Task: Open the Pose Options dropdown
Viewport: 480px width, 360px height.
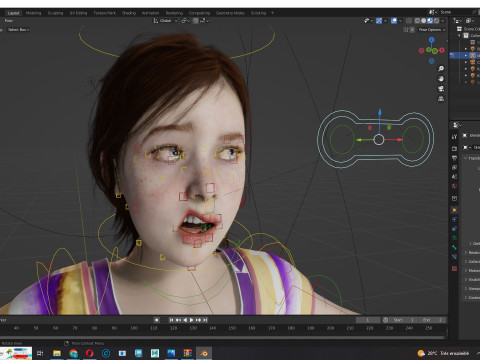Action: [x=432, y=30]
